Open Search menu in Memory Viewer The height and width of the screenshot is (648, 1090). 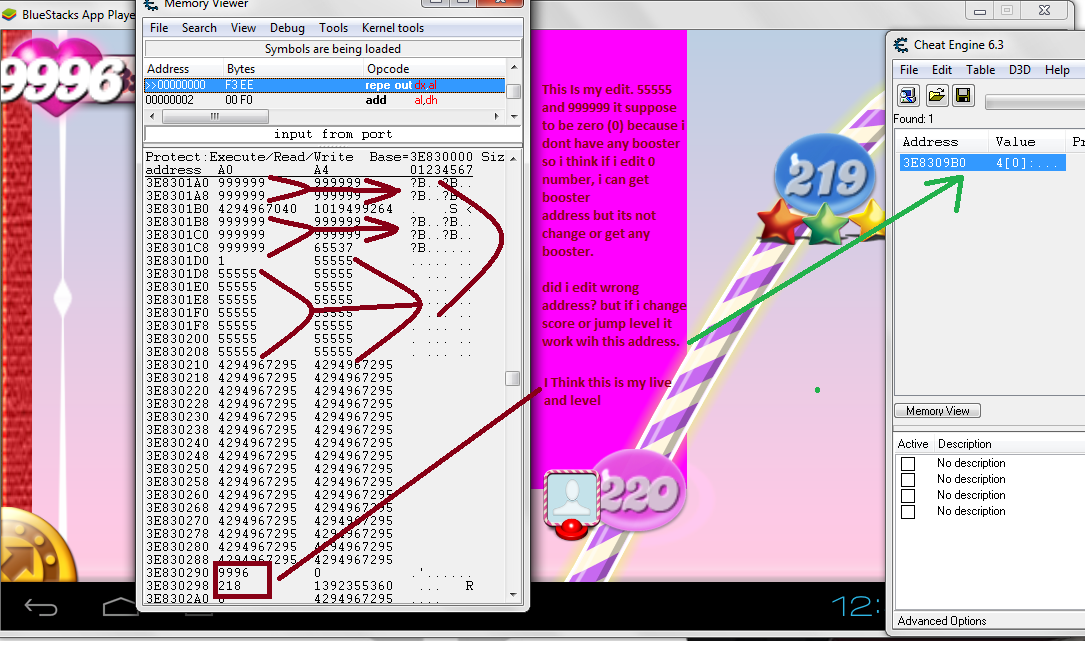(200, 28)
